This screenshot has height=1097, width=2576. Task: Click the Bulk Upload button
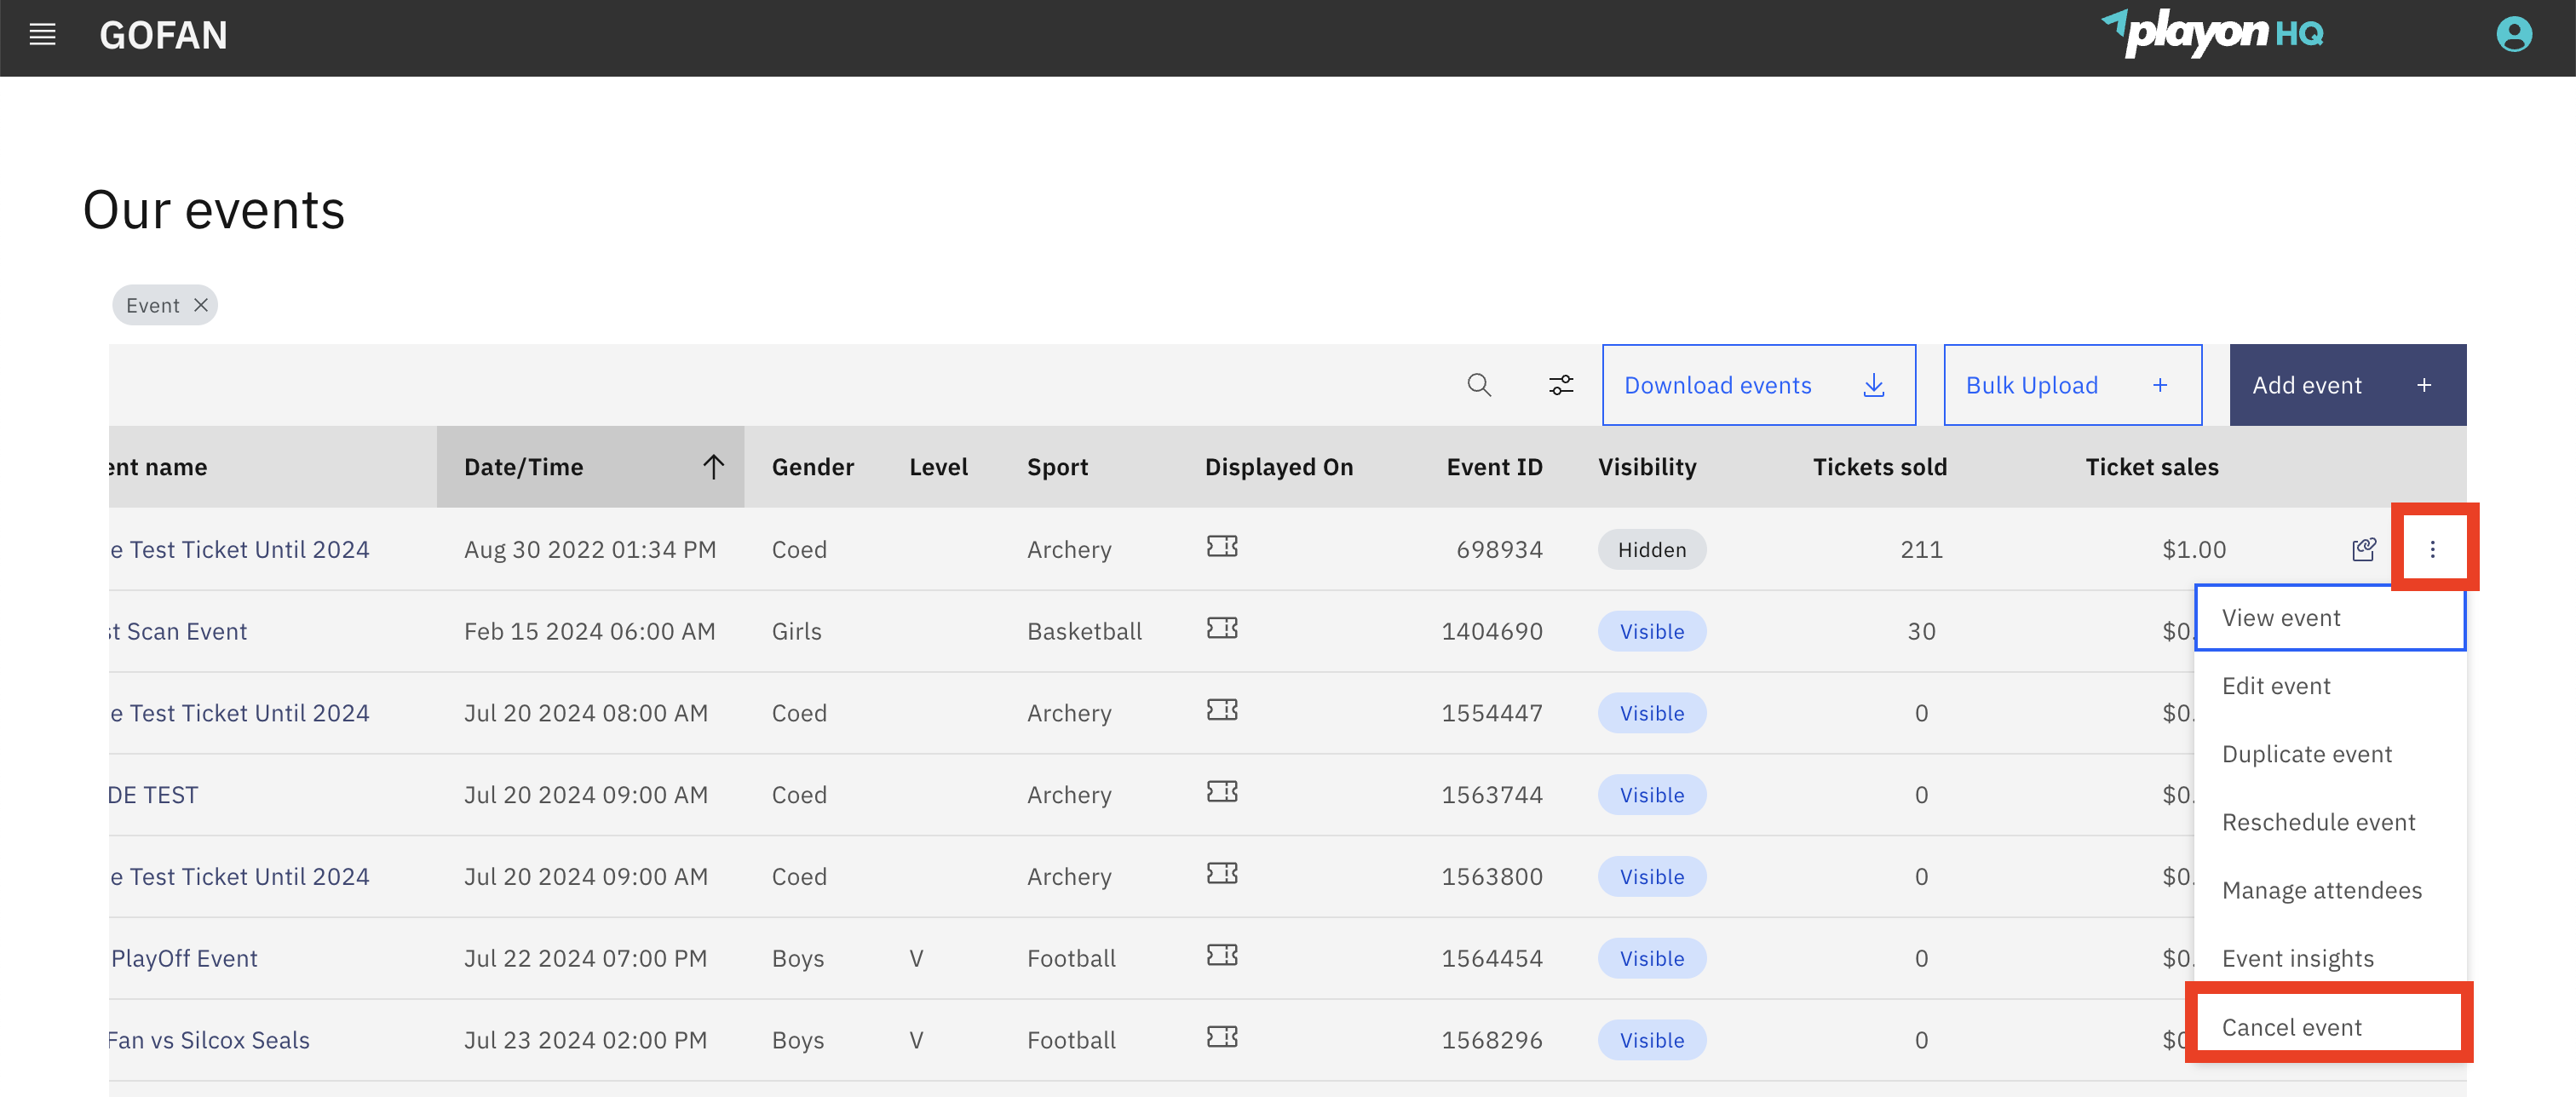2072,385
